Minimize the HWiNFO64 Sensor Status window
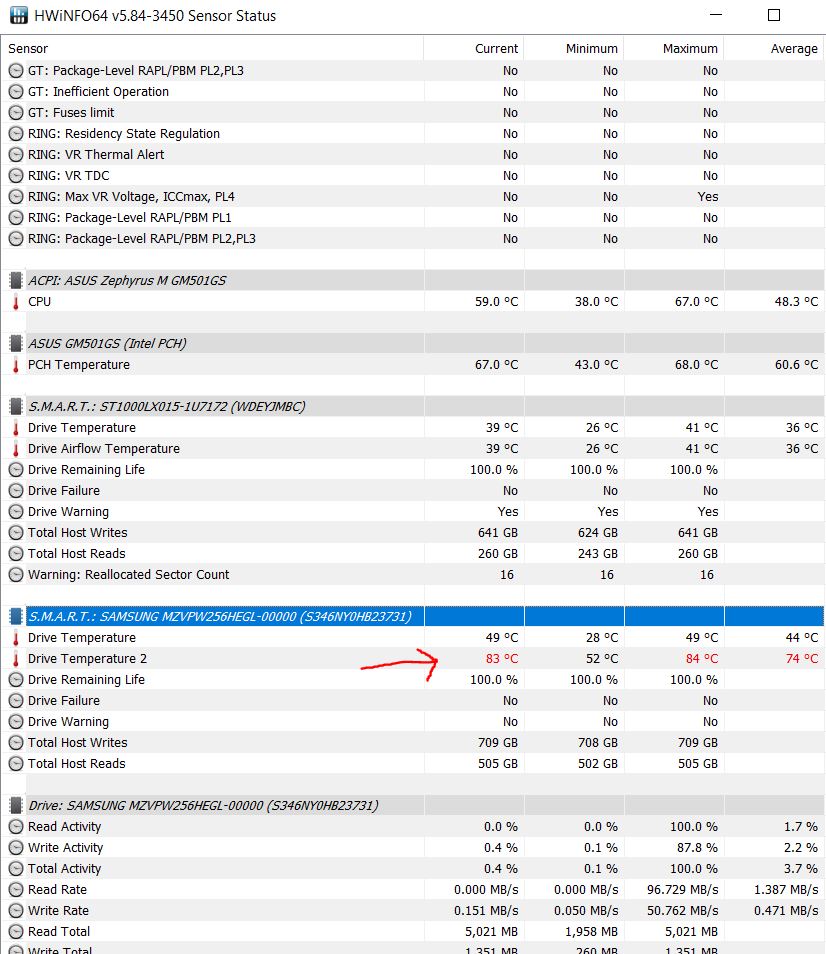826x954 pixels. [716, 15]
